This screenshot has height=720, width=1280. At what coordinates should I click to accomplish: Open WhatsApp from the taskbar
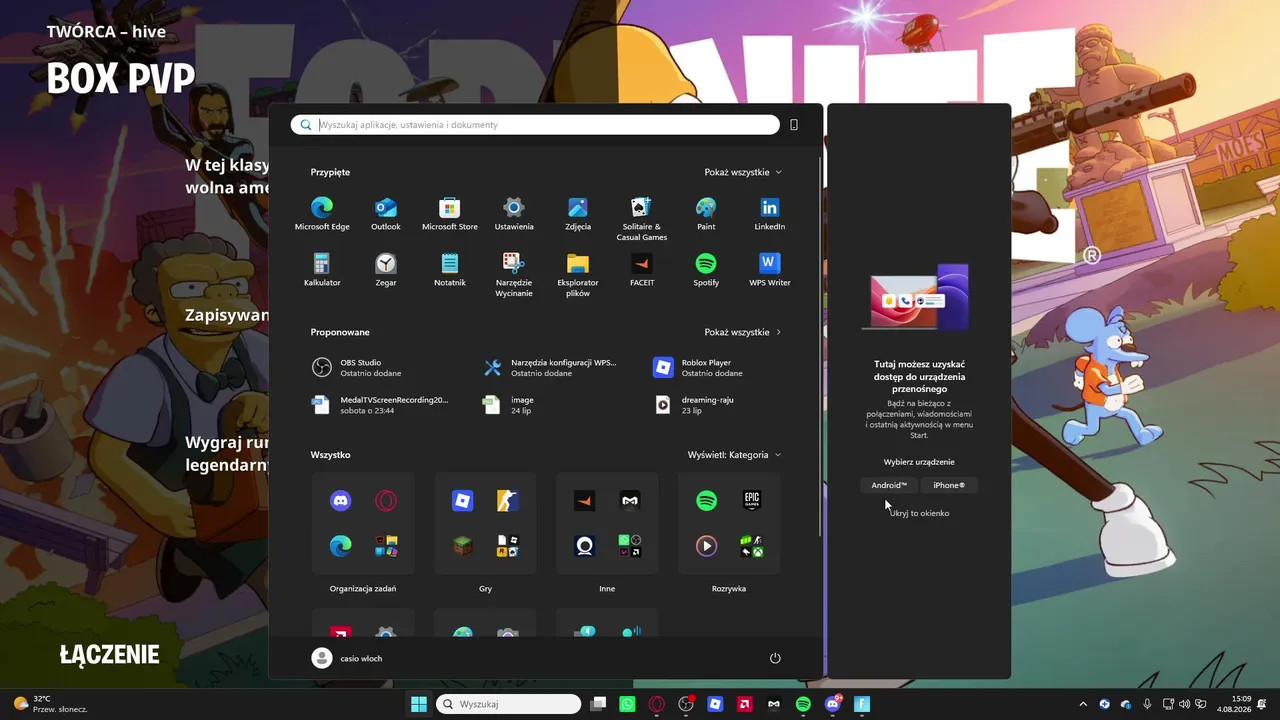[627, 704]
